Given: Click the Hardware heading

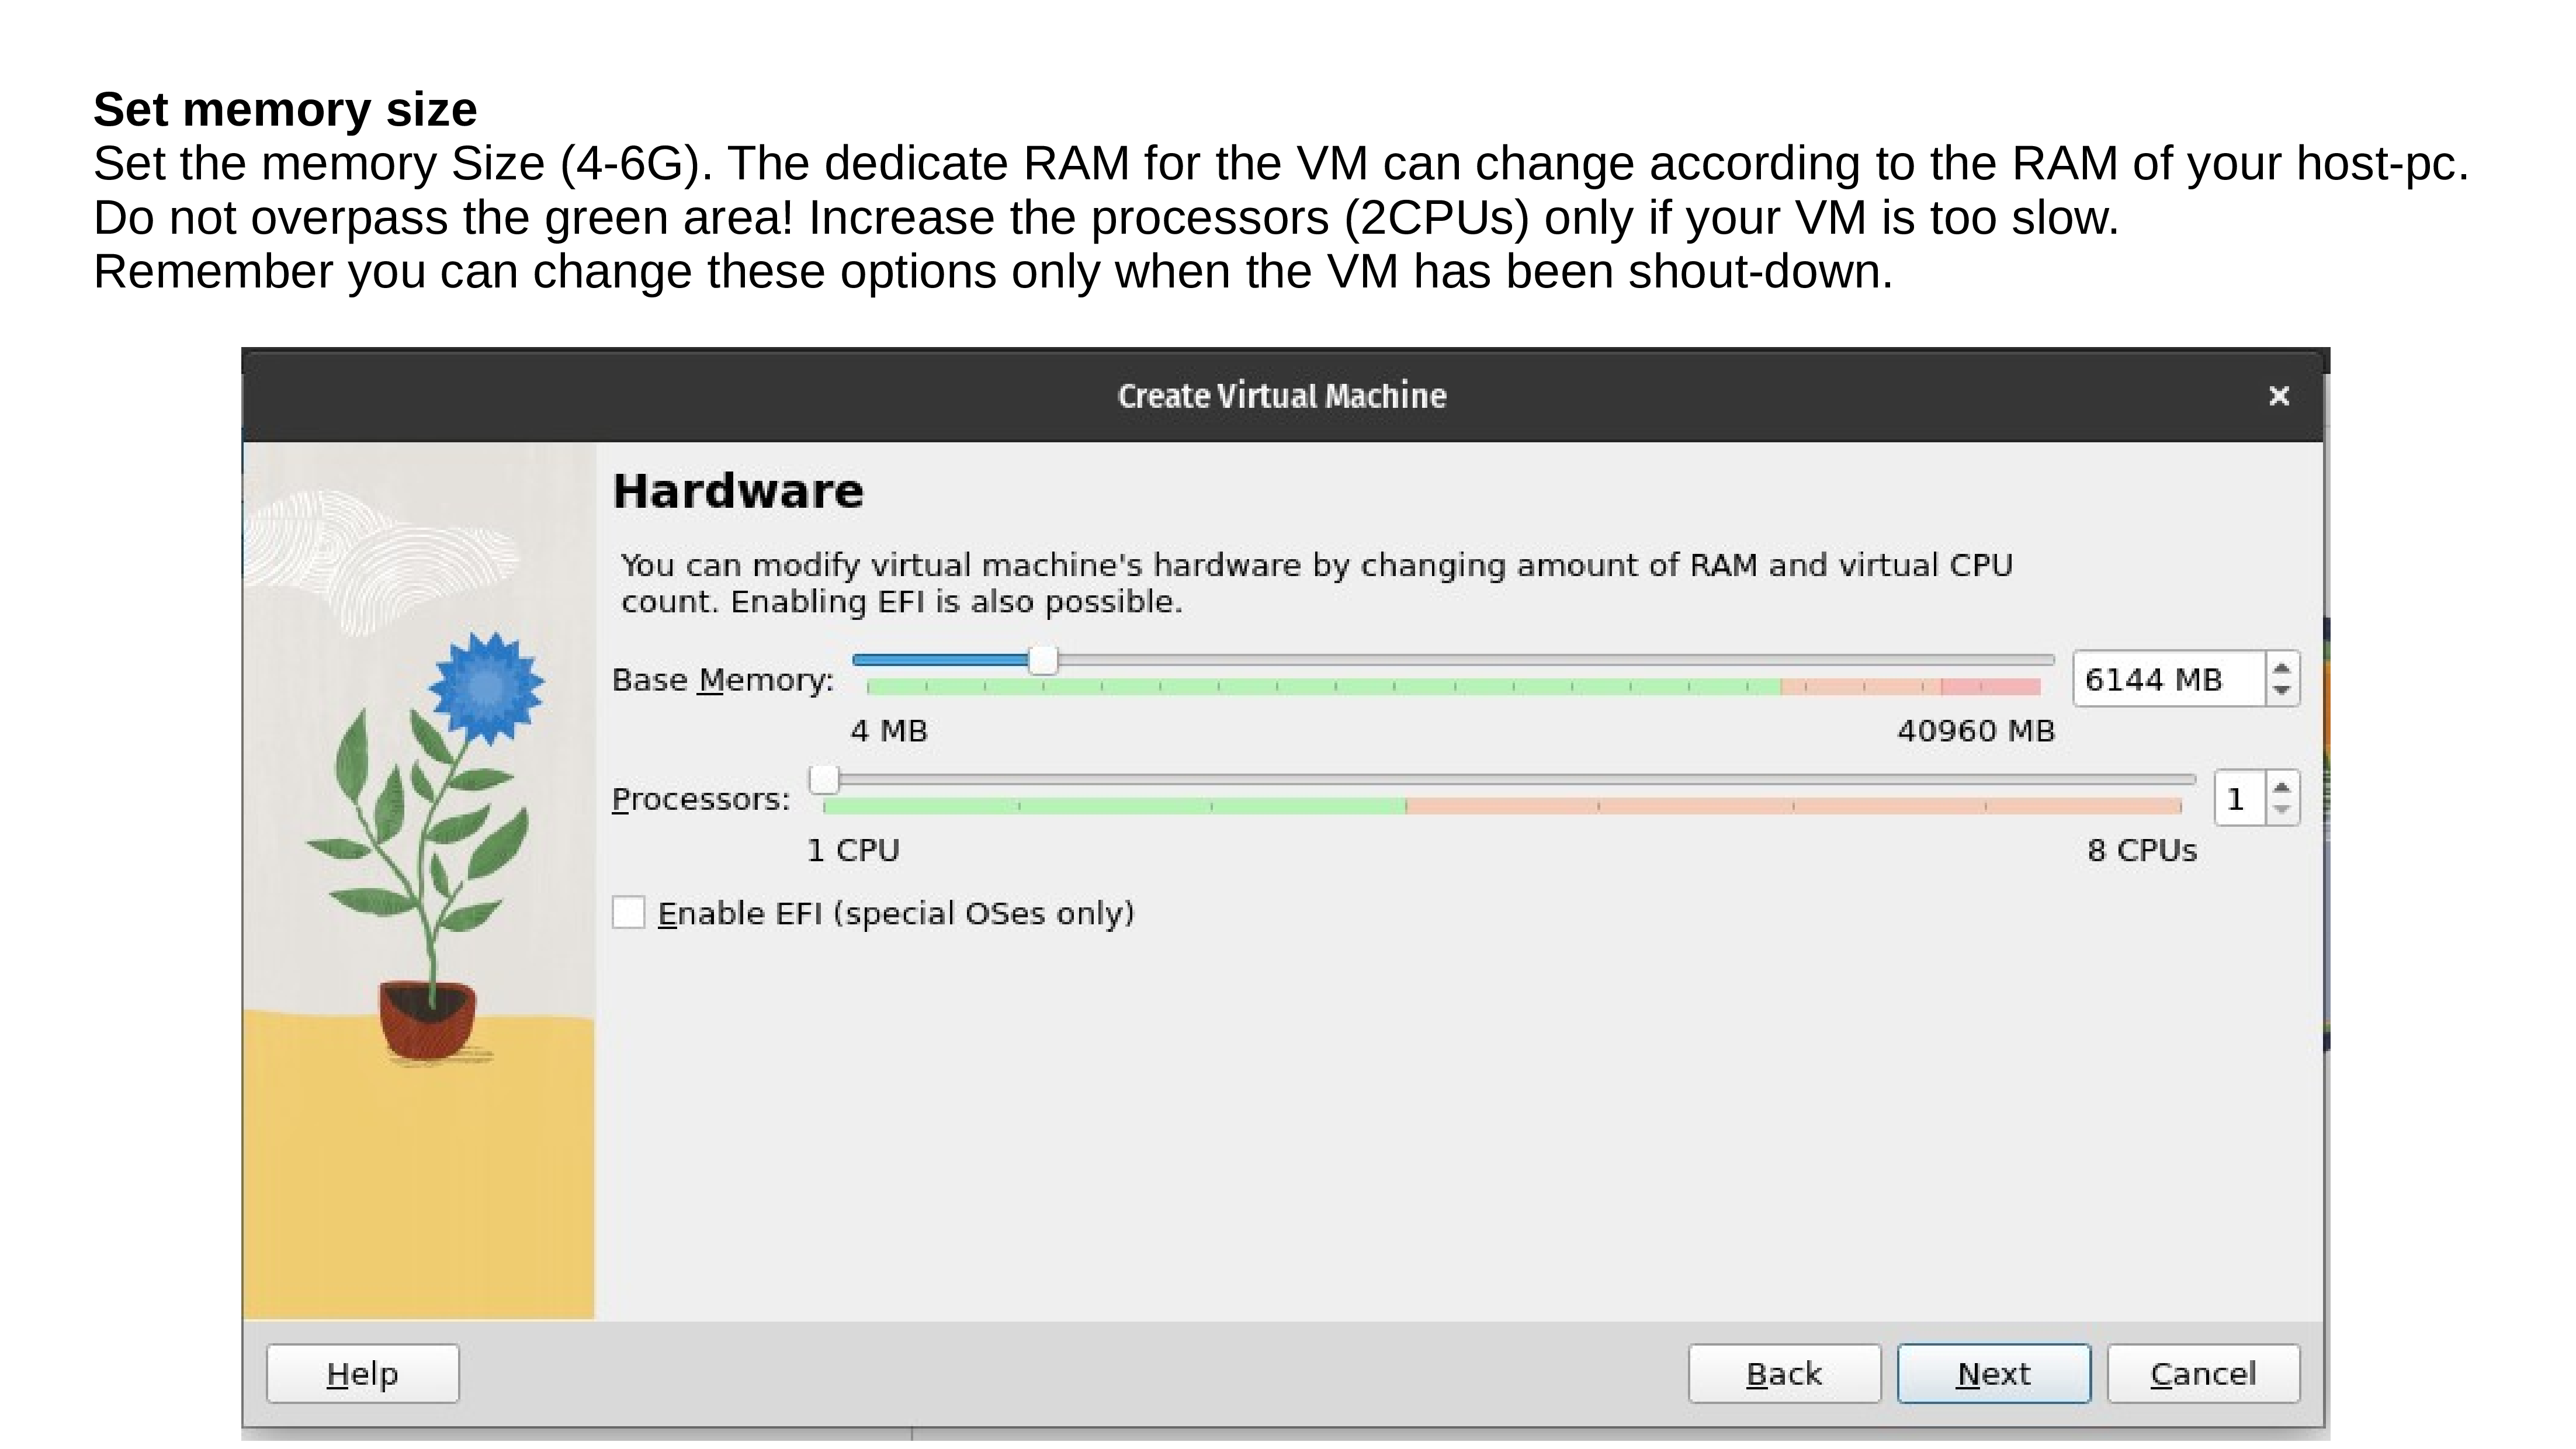Looking at the screenshot, I should point(738,491).
